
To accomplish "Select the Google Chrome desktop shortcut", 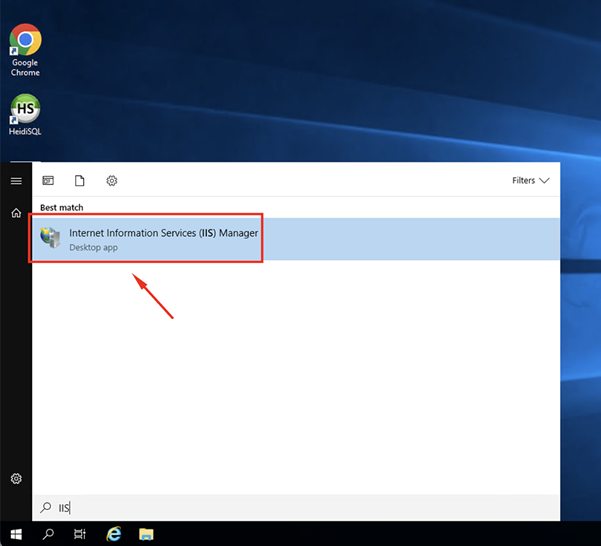I will 25,50.
